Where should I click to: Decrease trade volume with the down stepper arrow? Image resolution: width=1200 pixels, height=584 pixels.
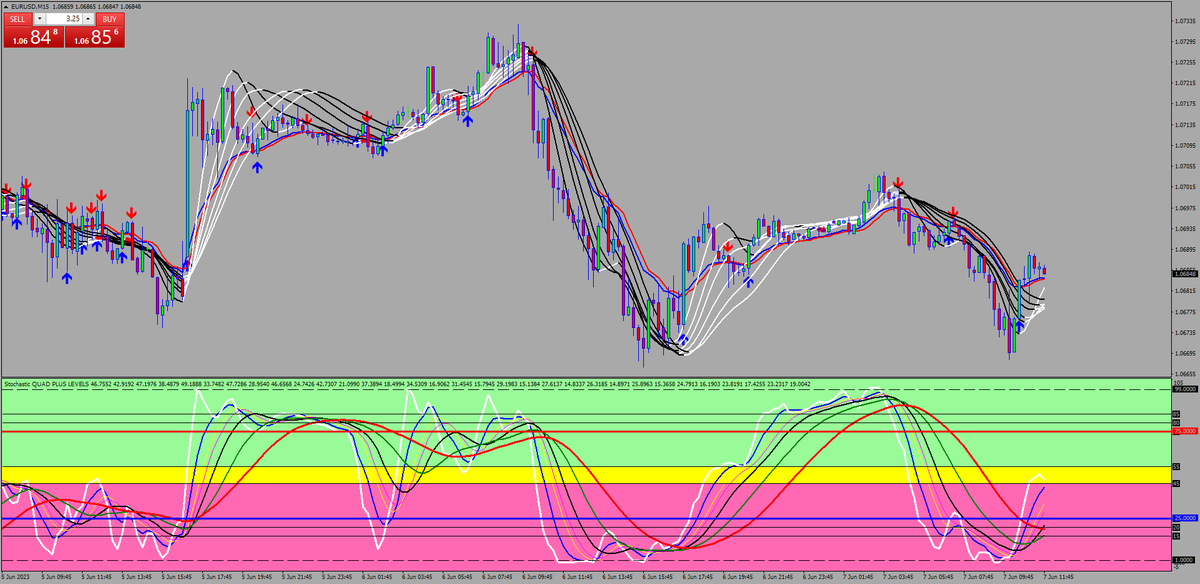tap(39, 17)
